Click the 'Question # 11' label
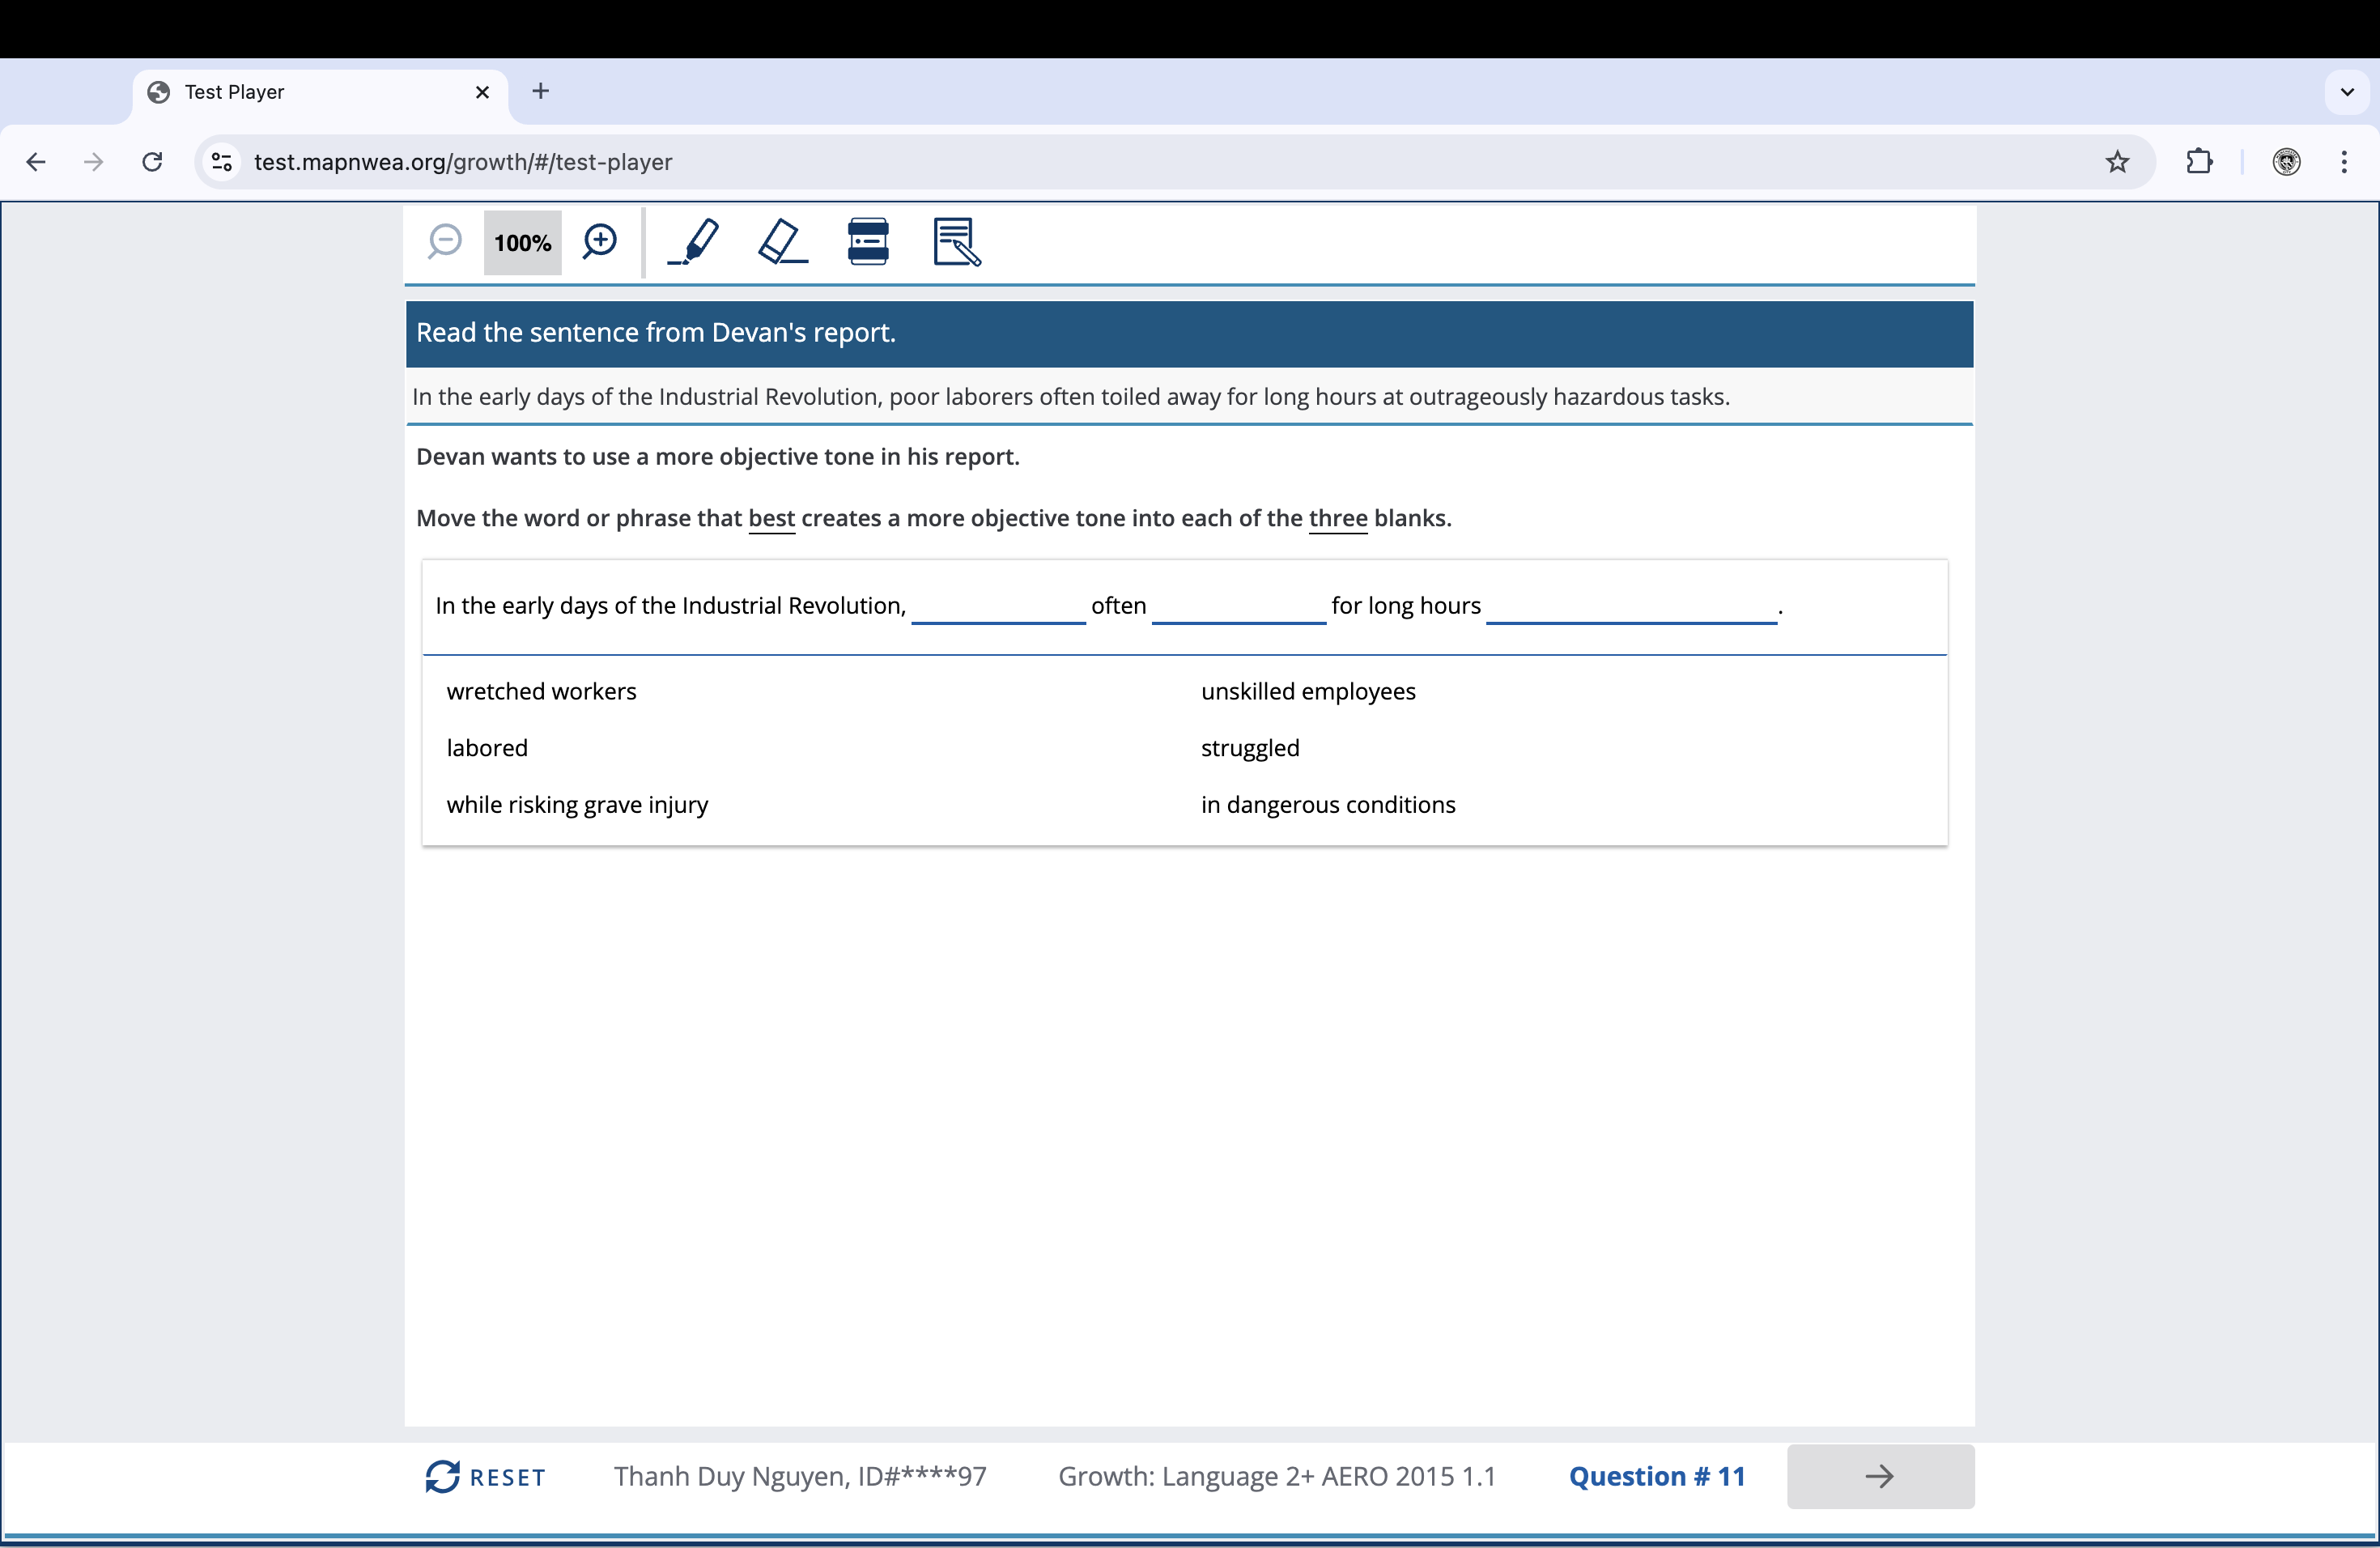This screenshot has height=1548, width=2380. point(1657,1476)
